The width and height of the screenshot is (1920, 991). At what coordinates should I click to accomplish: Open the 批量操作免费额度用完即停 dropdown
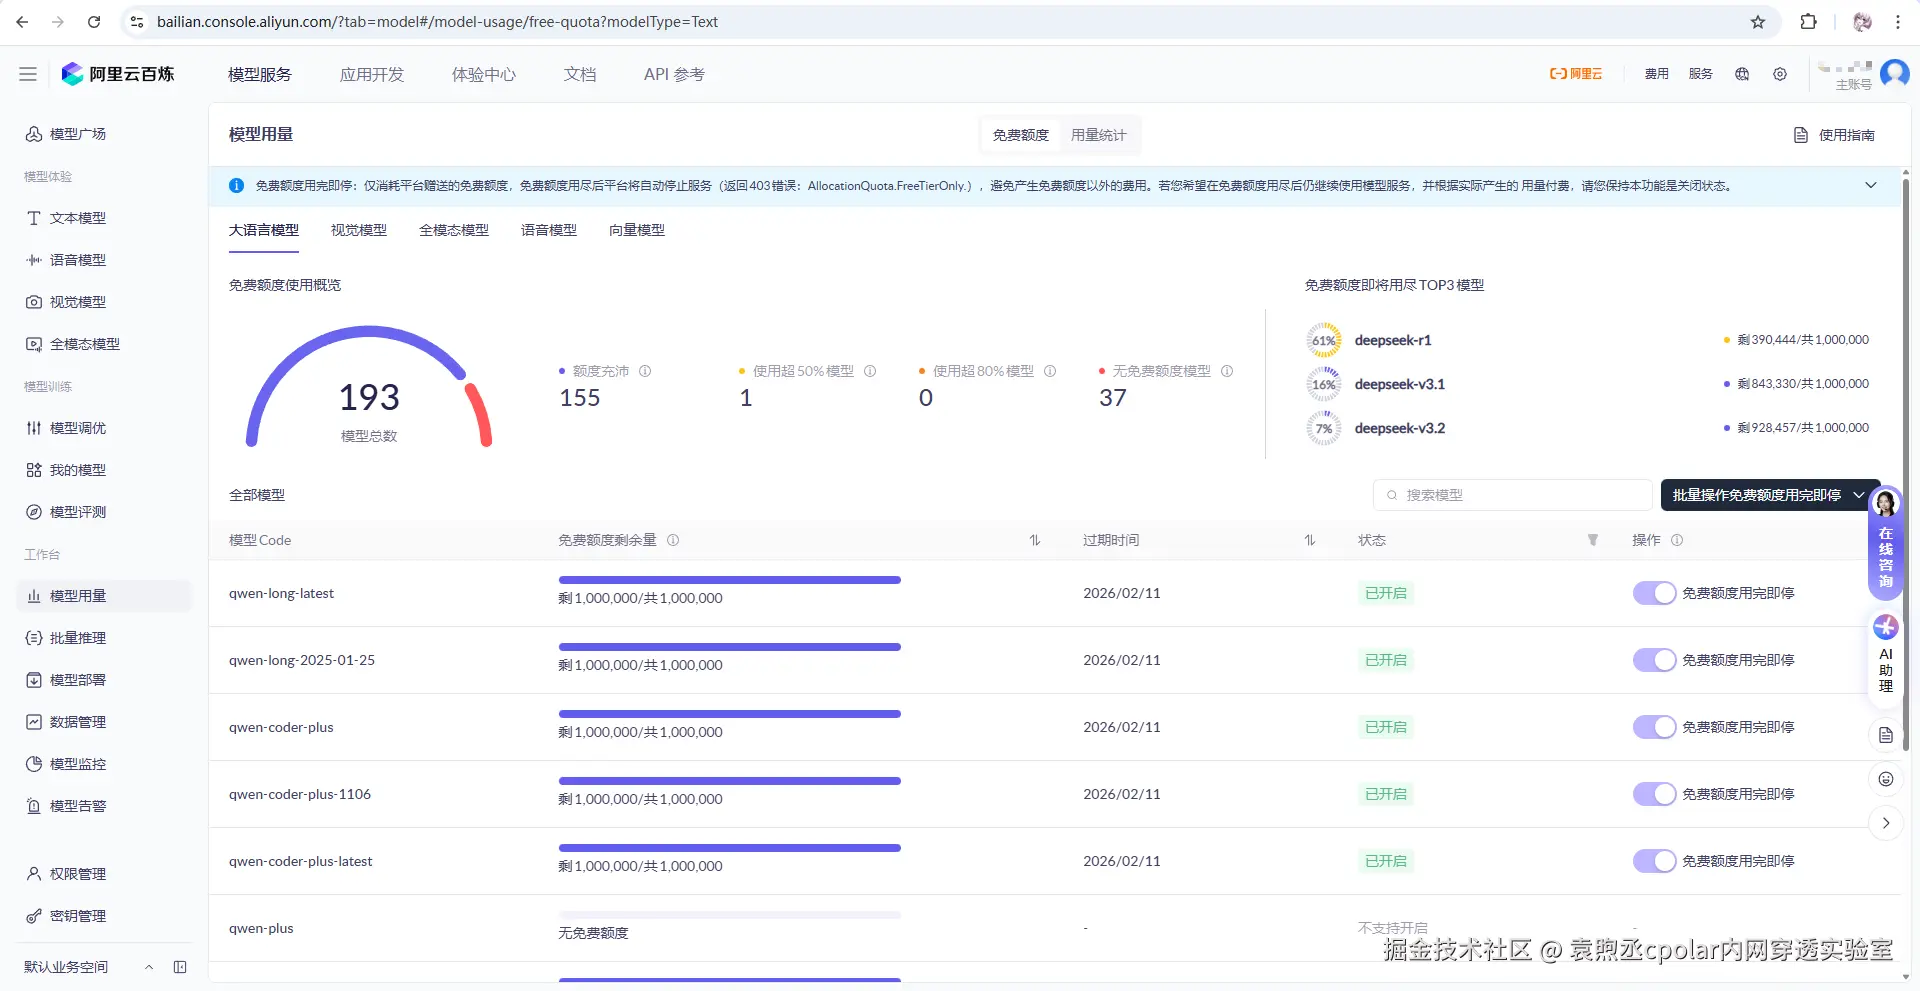(x=1770, y=495)
